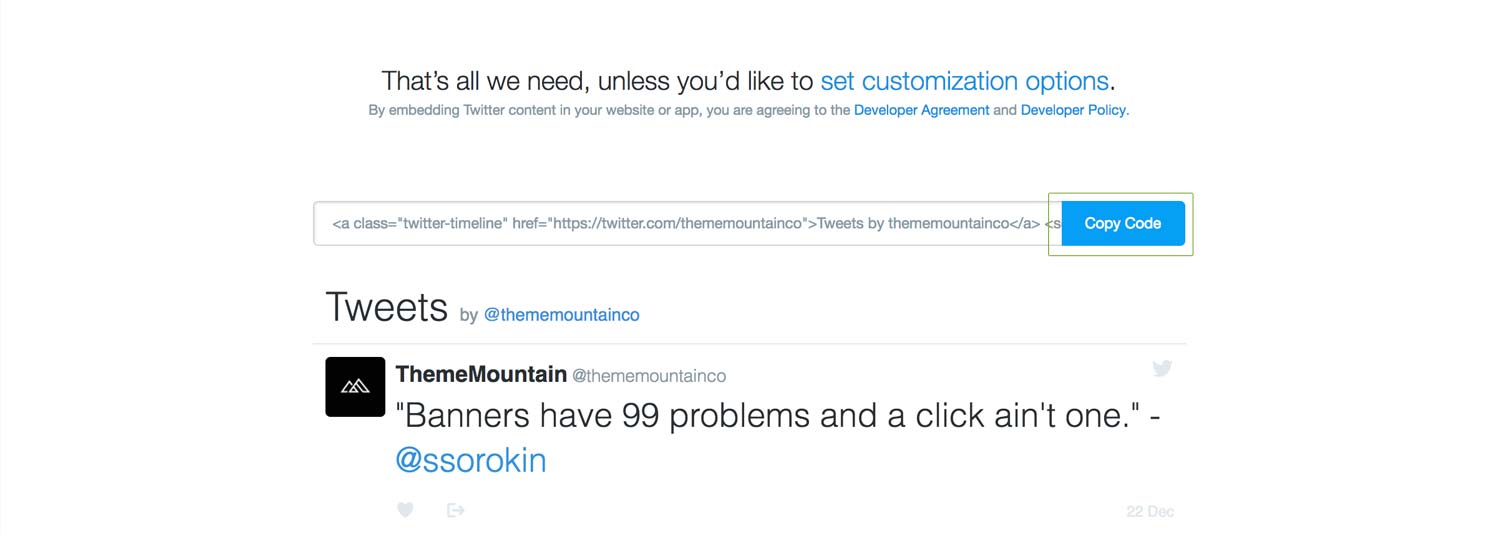
Task: Open the @ssorokin mention link
Action: tap(471, 460)
